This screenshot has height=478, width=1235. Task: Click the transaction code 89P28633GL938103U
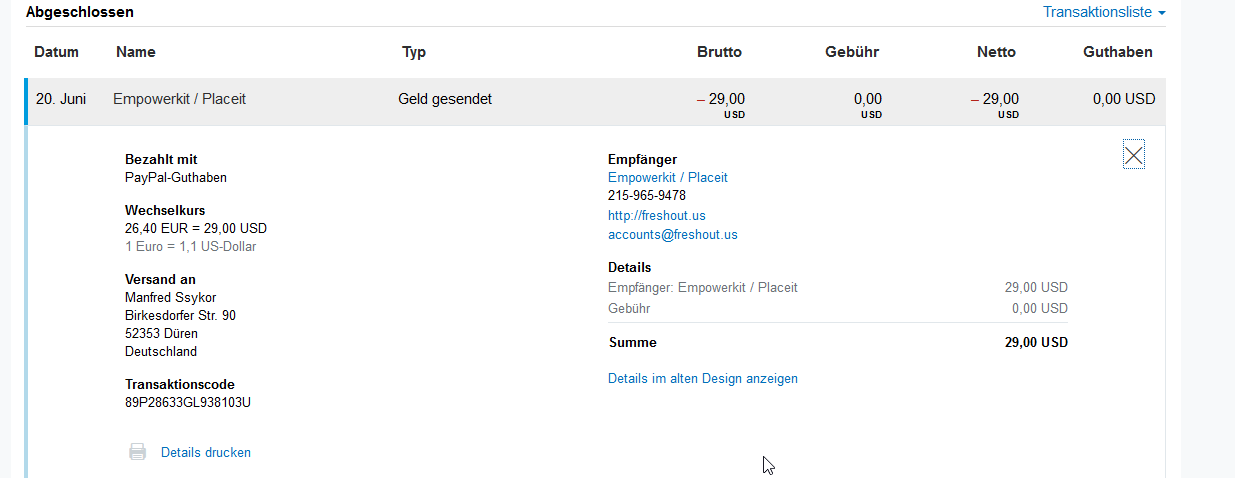(188, 403)
